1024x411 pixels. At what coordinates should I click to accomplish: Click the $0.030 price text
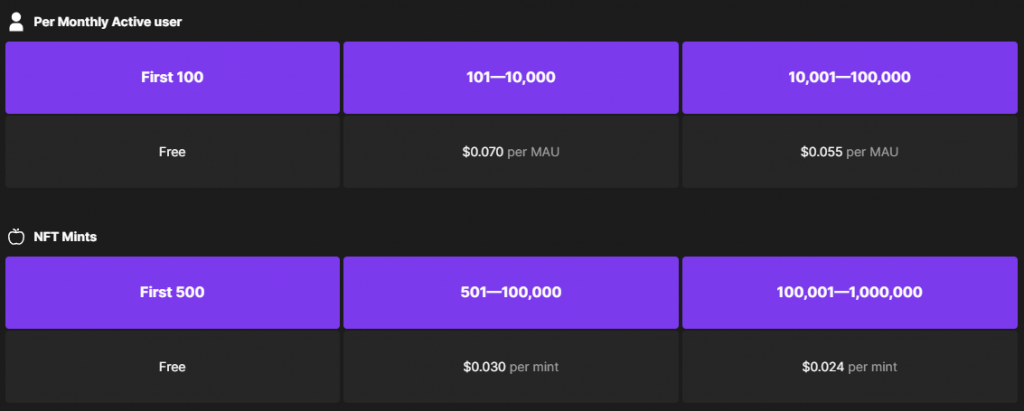point(485,367)
